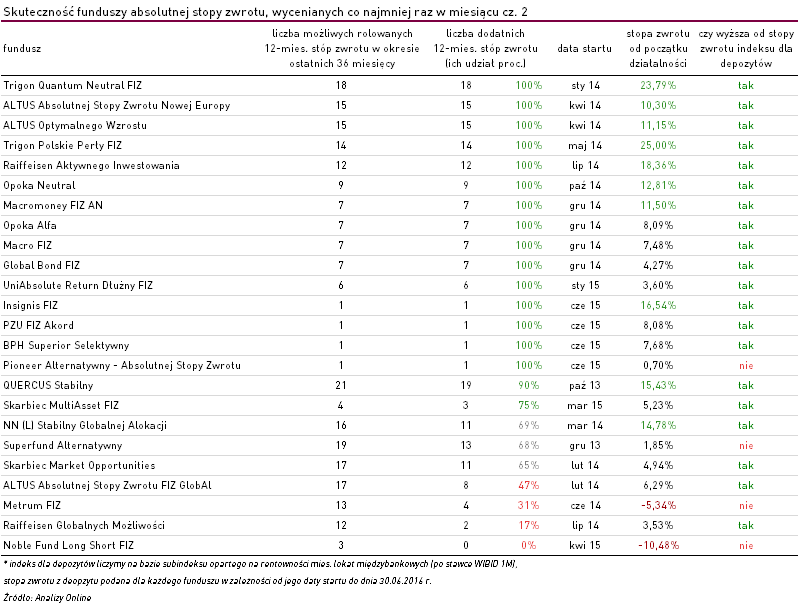This screenshot has width=798, height=607.
Task: Select Global Bond FIZ fund name
Action: pyautogui.click(x=41, y=265)
